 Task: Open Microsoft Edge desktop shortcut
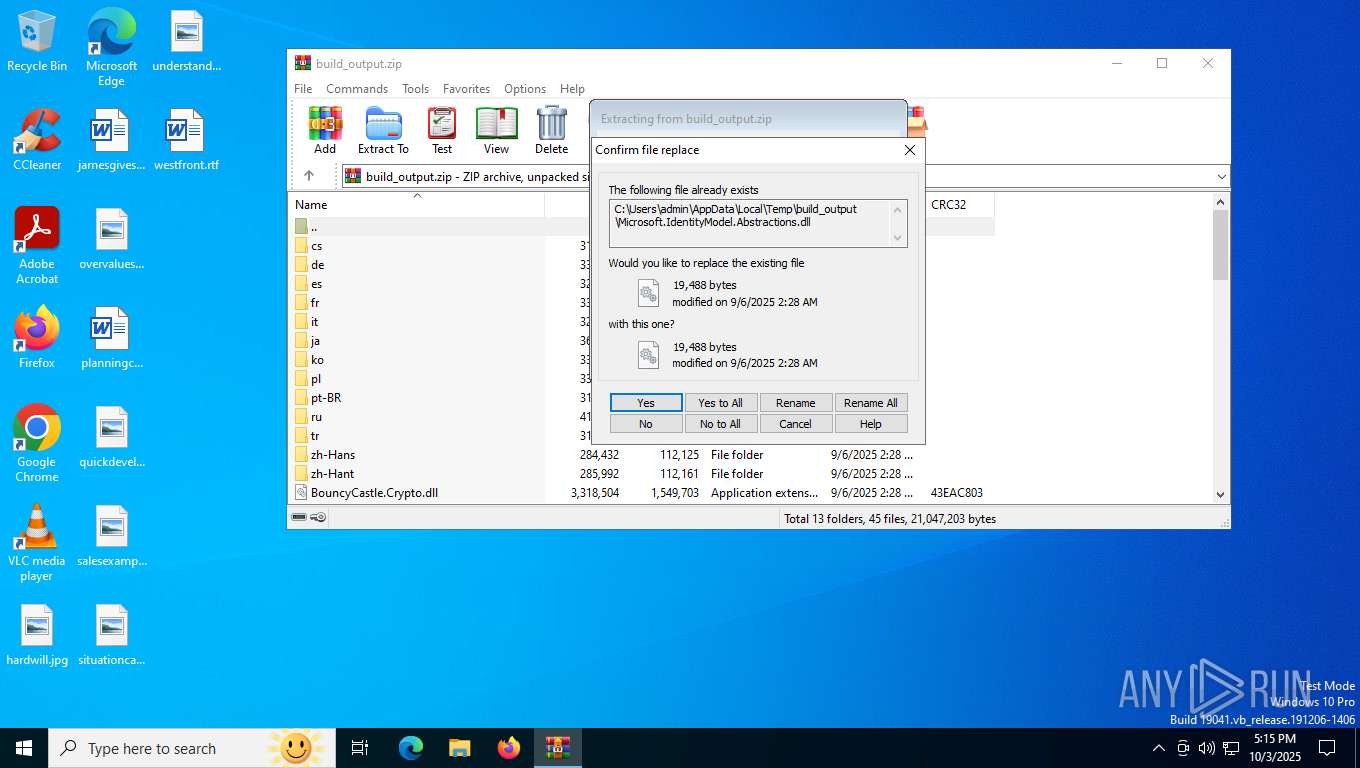111,48
